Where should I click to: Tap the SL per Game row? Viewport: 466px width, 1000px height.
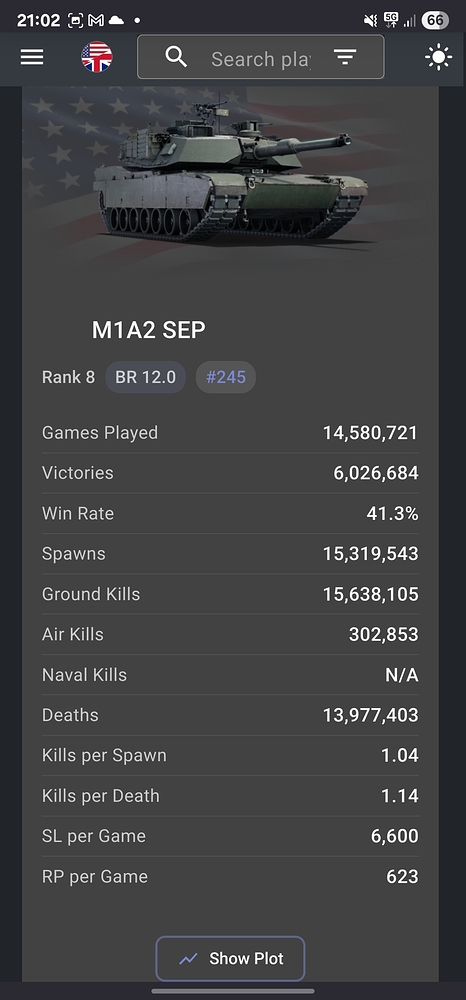click(230, 836)
